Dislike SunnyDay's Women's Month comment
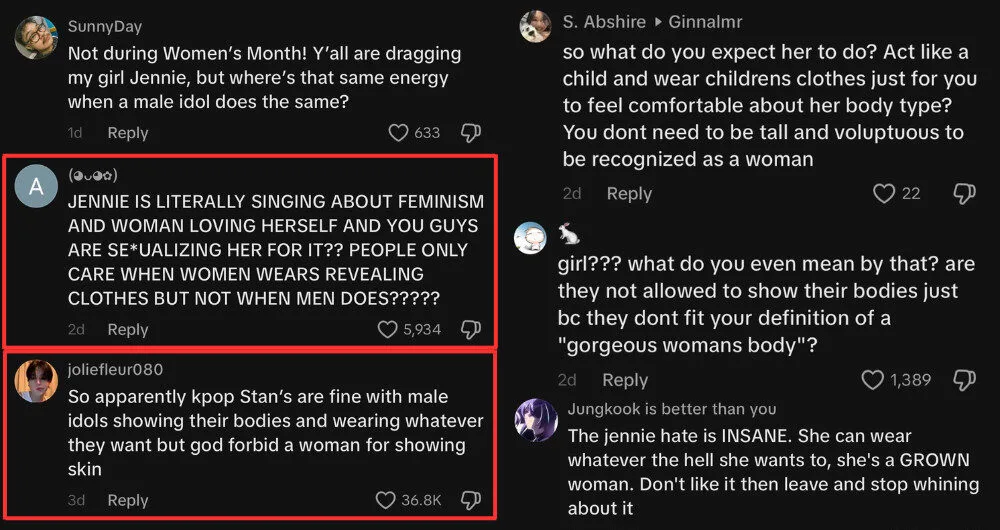Screen dimensions: 1000x530 [471, 133]
